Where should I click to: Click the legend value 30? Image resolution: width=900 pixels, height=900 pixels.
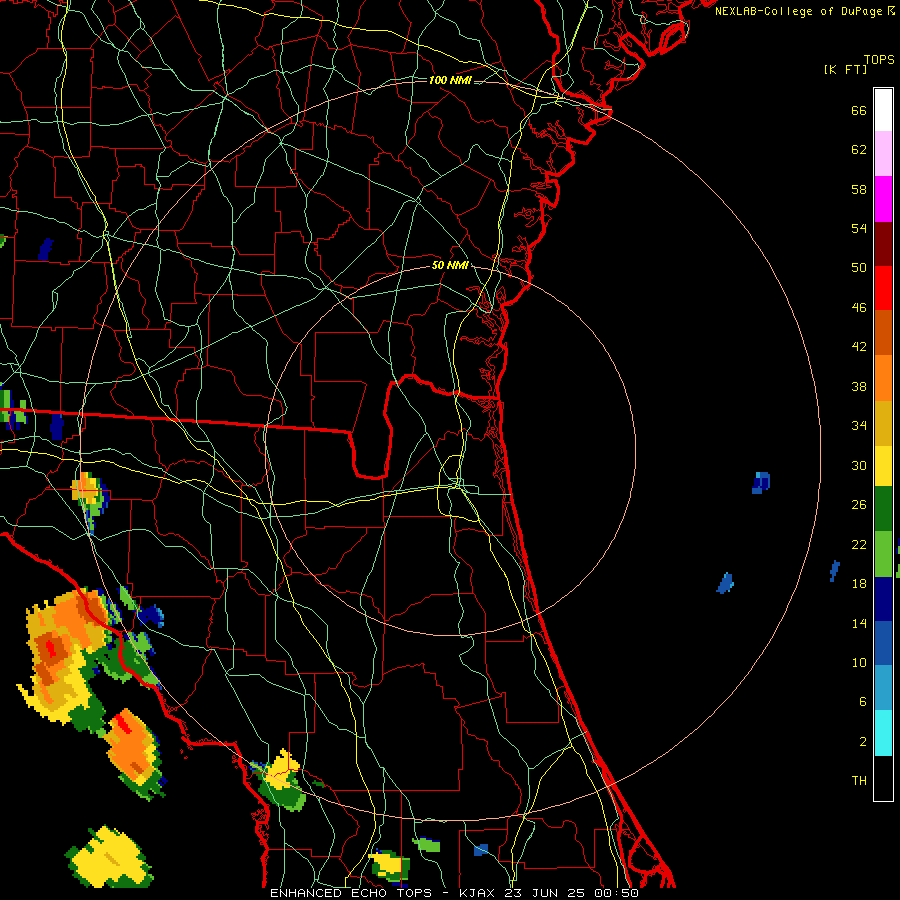pyautogui.click(x=859, y=465)
